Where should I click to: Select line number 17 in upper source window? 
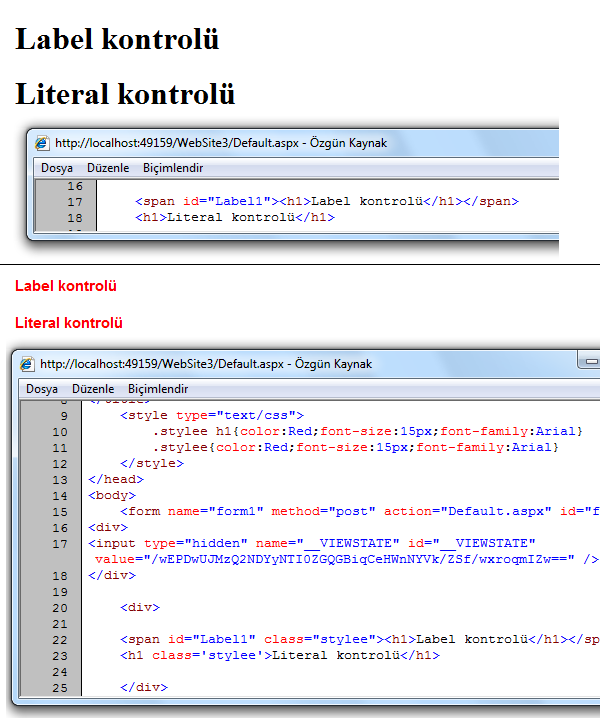coord(75,202)
